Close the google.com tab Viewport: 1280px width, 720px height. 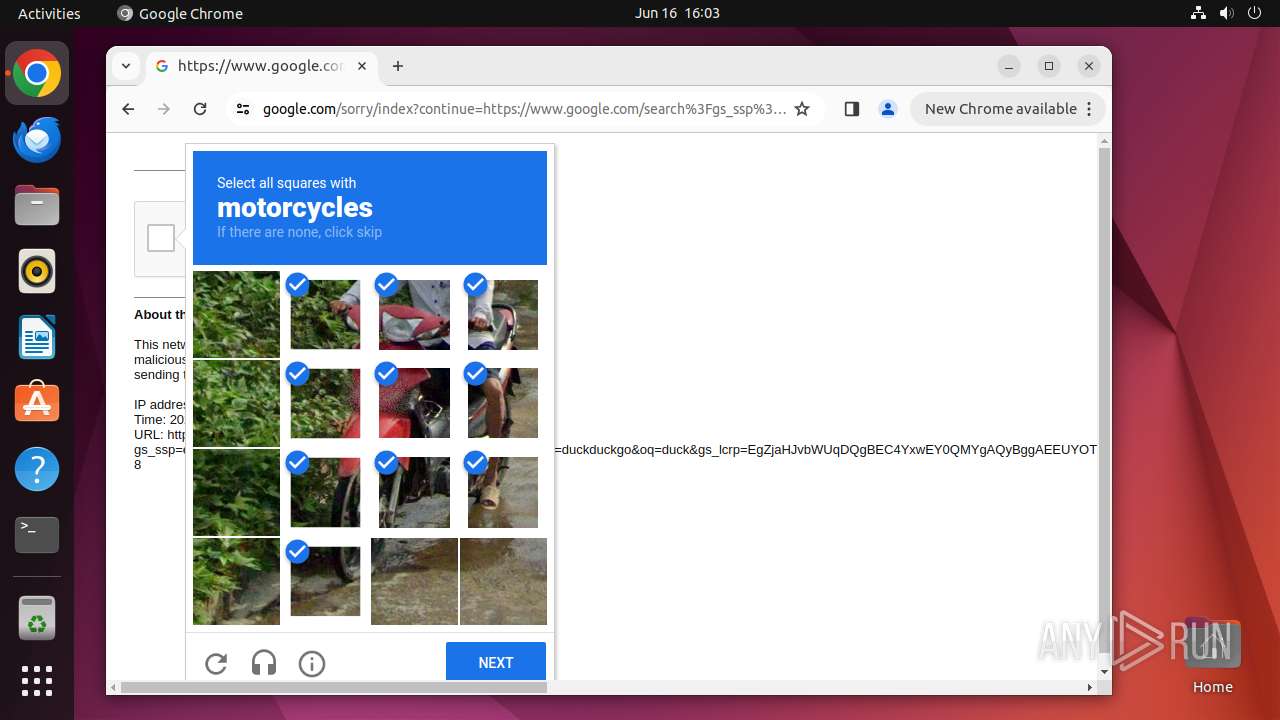(x=362, y=66)
